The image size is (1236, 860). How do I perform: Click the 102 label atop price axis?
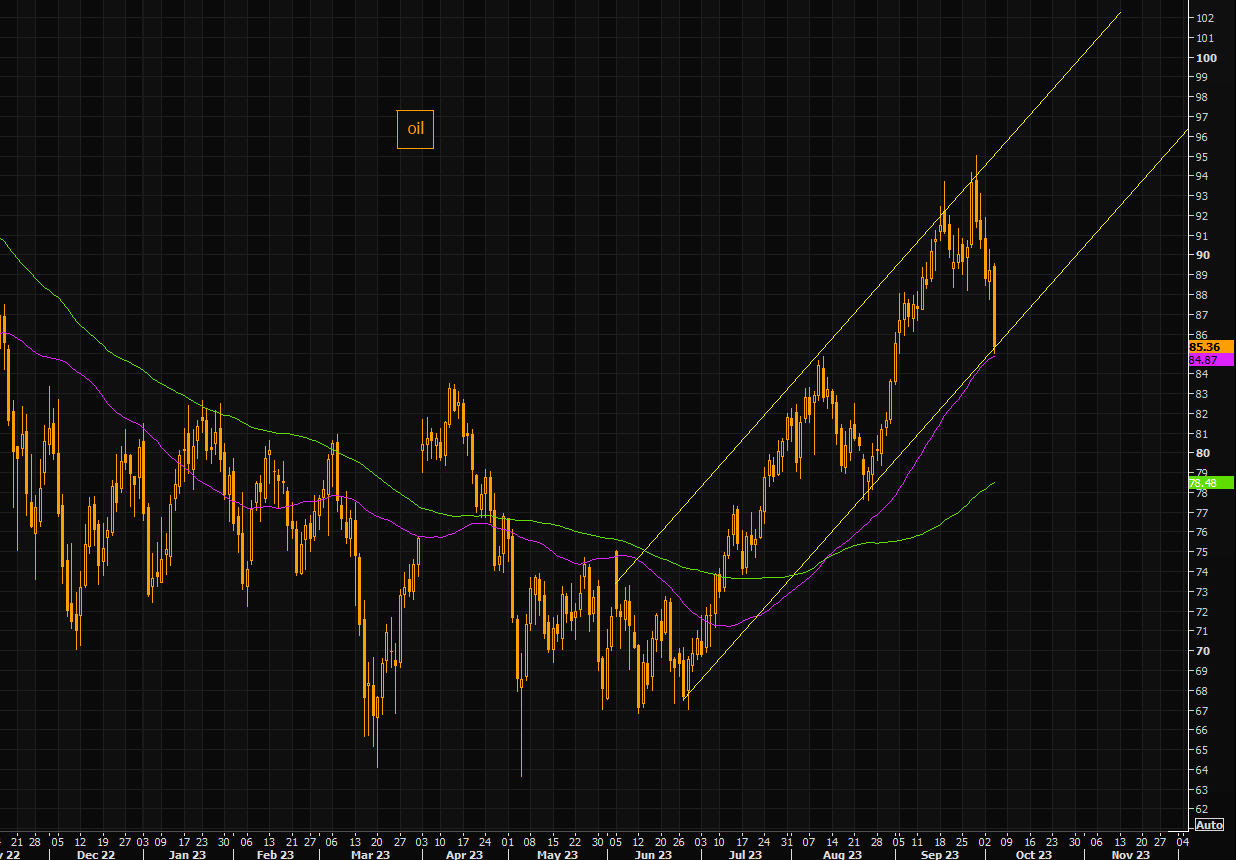1206,18
